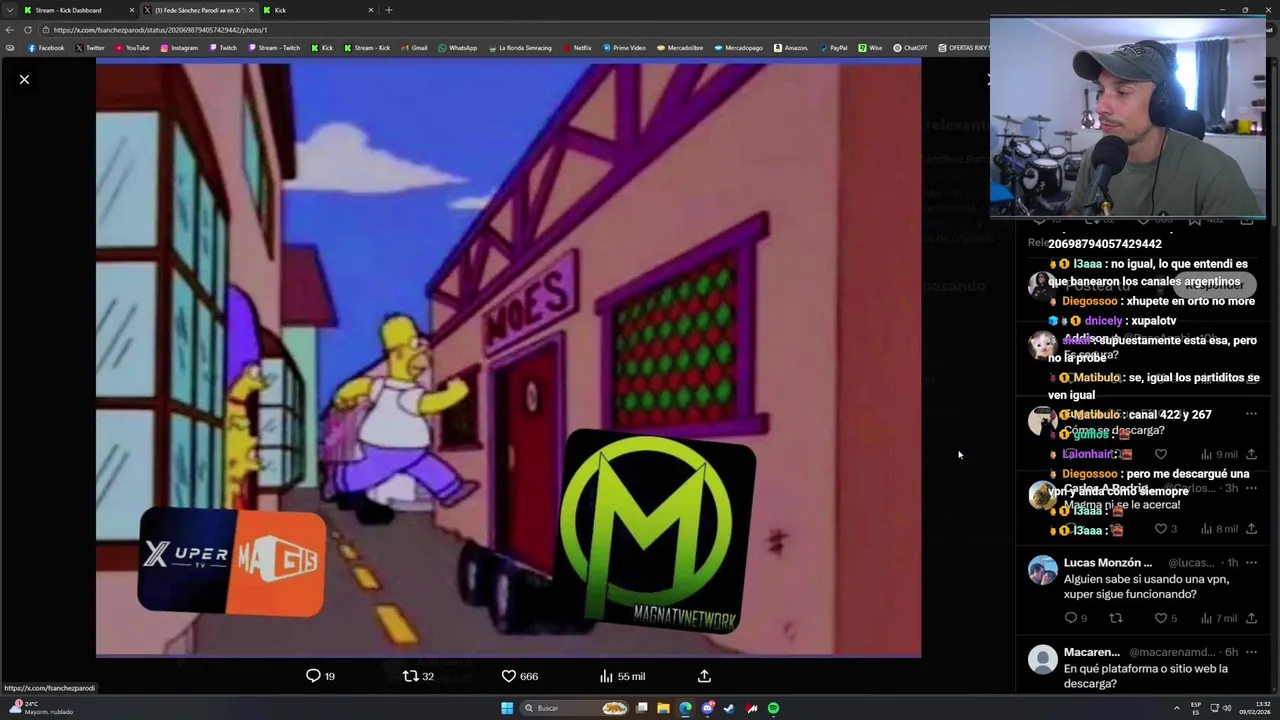Share the photo using the share icon
This screenshot has width=1280, height=720.
click(704, 676)
